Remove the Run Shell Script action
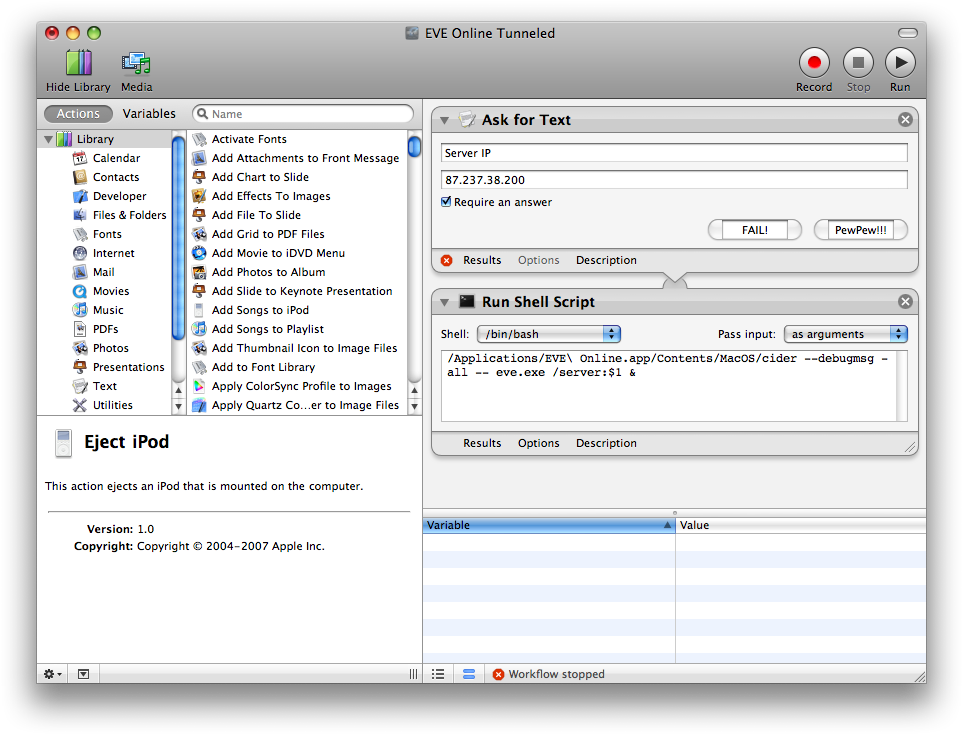Screen dimensions: 962x734 click(x=905, y=301)
